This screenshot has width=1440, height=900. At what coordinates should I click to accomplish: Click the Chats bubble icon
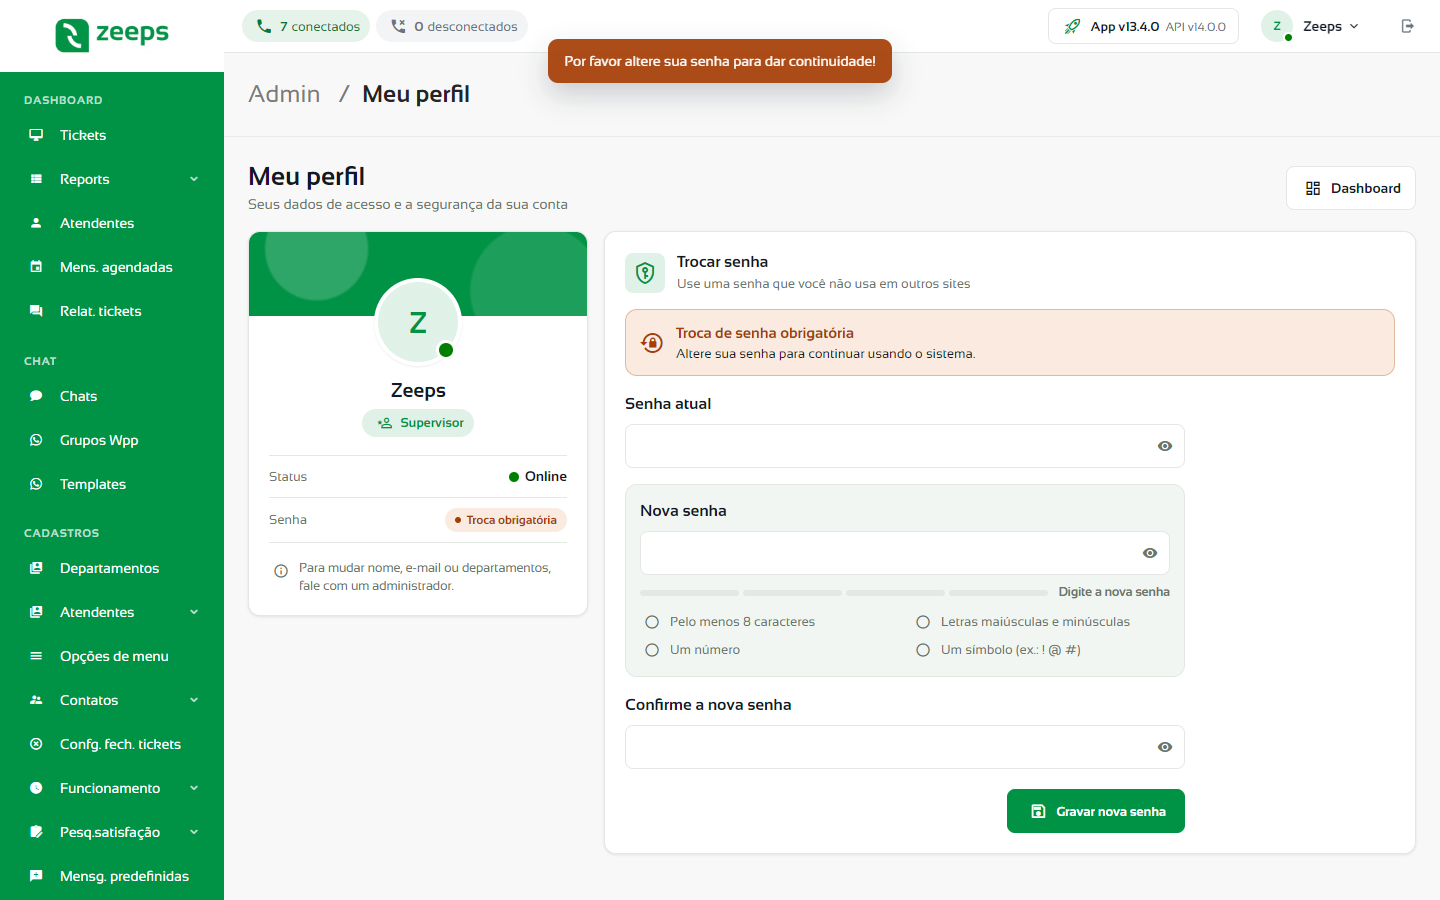36,396
